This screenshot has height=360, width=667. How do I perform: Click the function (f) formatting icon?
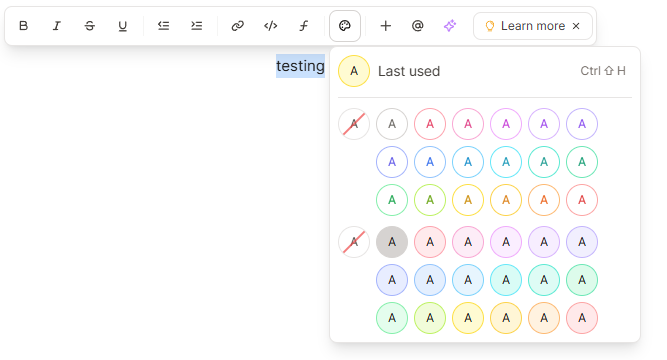pyautogui.click(x=303, y=26)
